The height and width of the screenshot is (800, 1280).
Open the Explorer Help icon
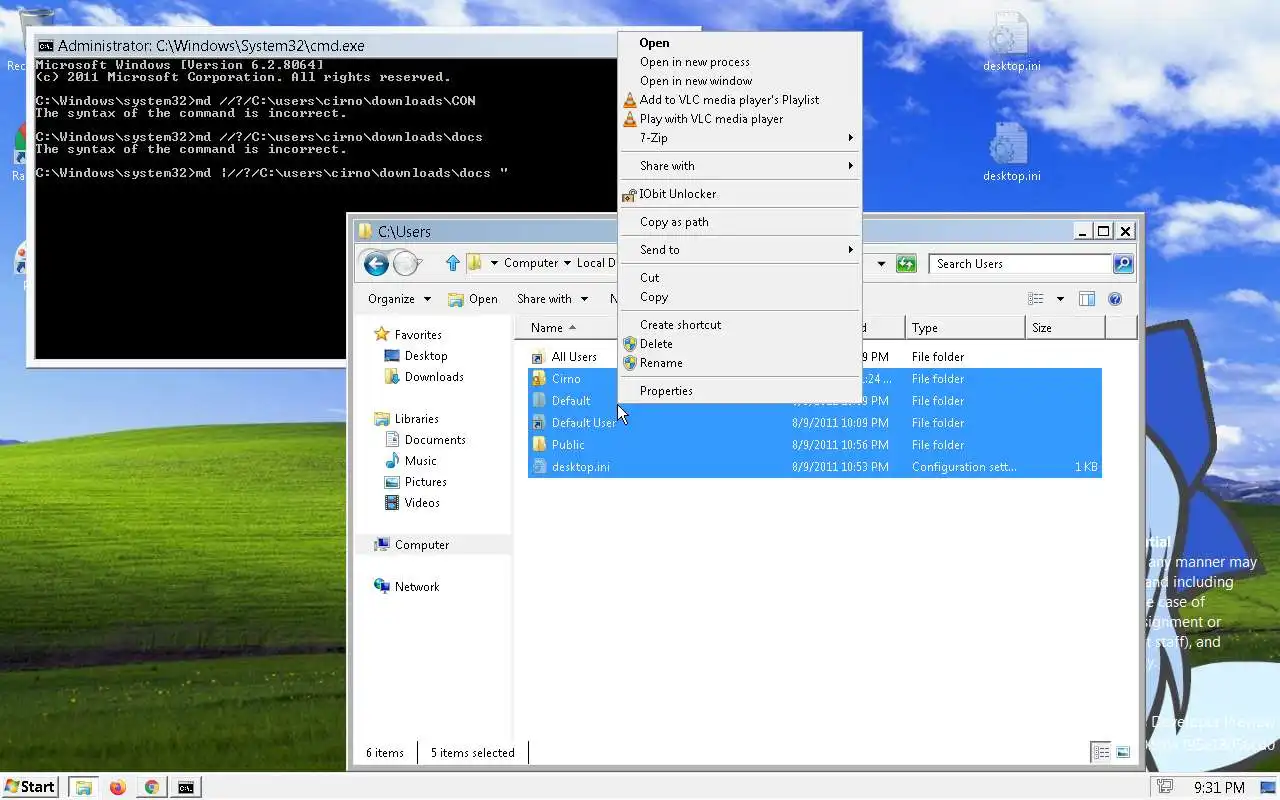pos(1115,299)
